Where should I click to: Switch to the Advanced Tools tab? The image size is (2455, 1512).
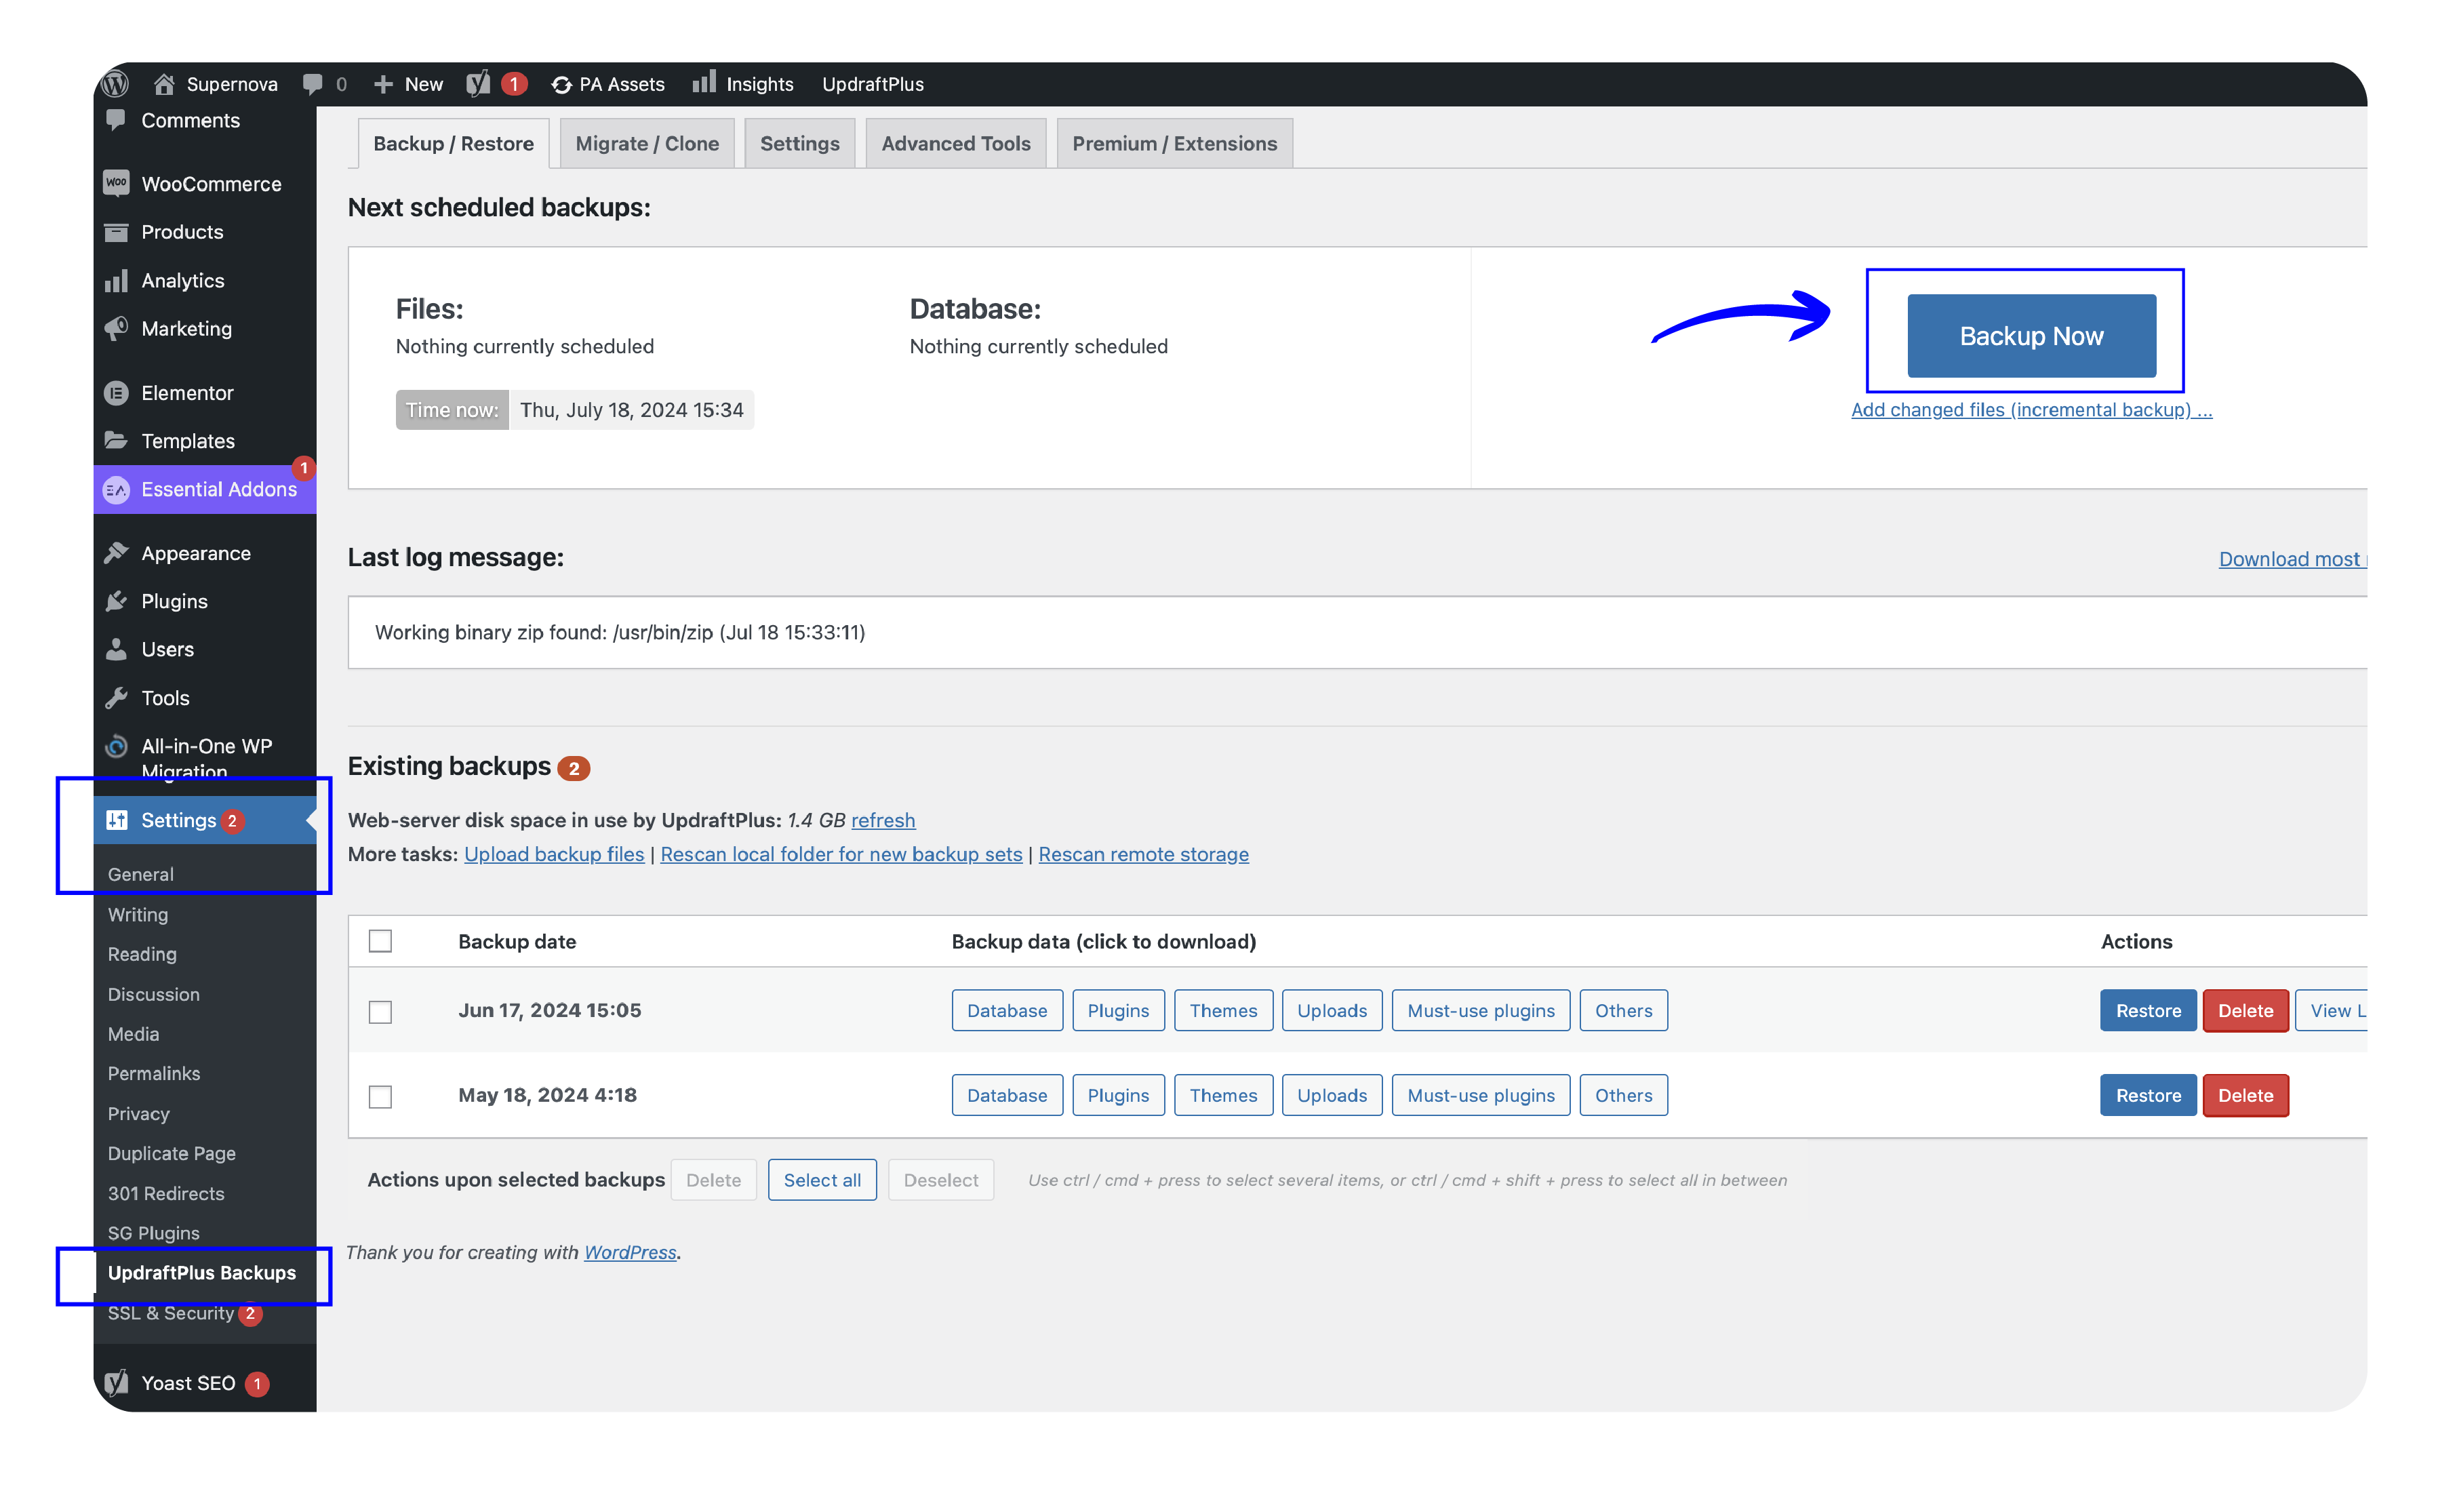(955, 143)
